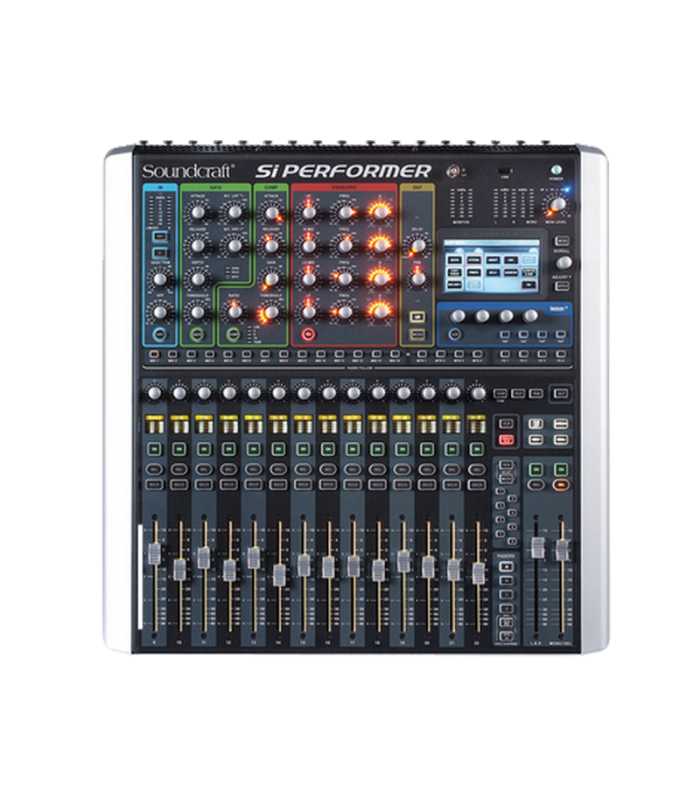Select the Gate Threshold knob
Viewport: 700px width, 800px height.
coord(197,311)
